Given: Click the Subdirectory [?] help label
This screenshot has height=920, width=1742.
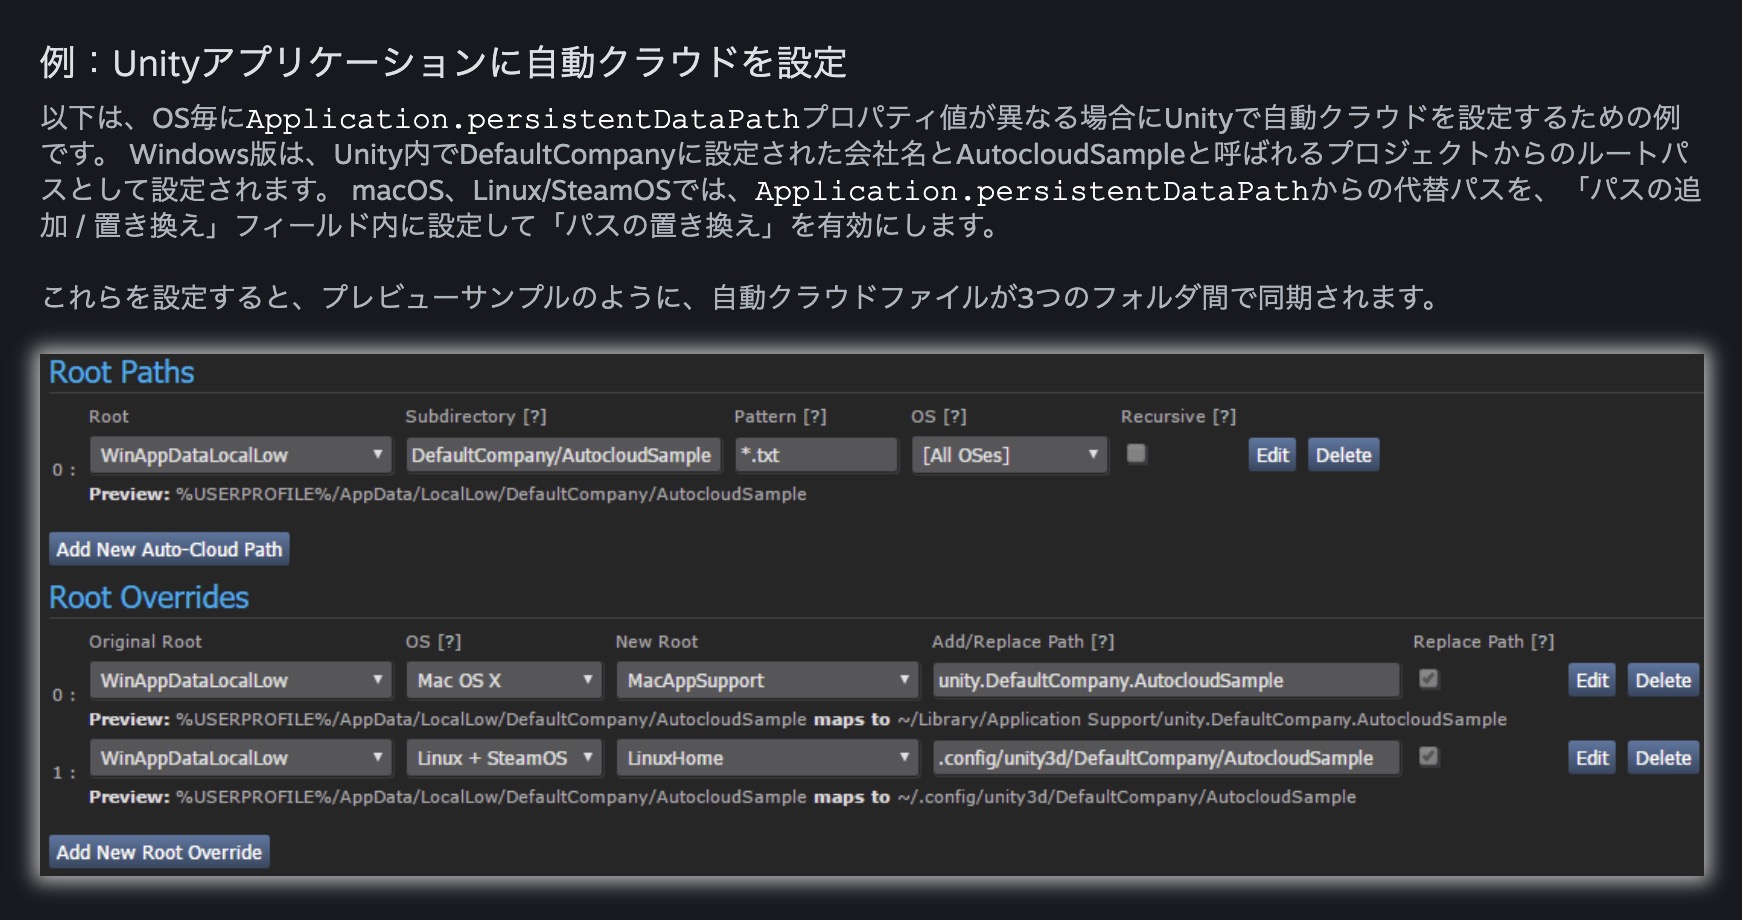Looking at the screenshot, I should click(x=476, y=416).
